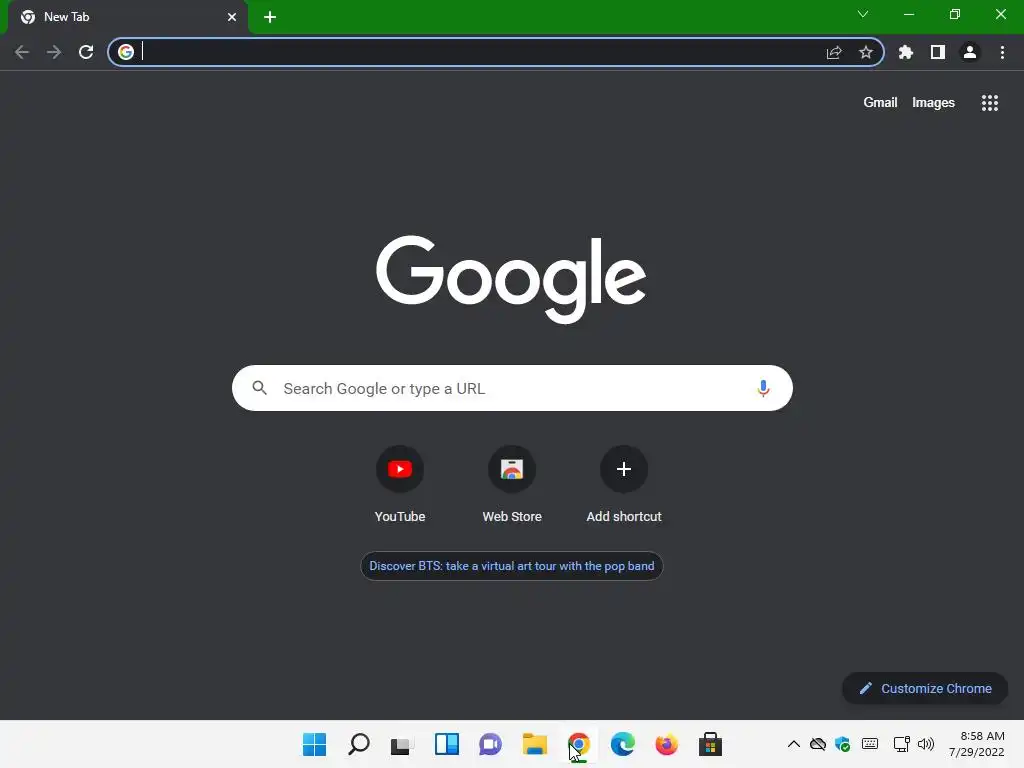Image resolution: width=1024 pixels, height=768 pixels.
Task: Open the Images link
Action: 933,103
